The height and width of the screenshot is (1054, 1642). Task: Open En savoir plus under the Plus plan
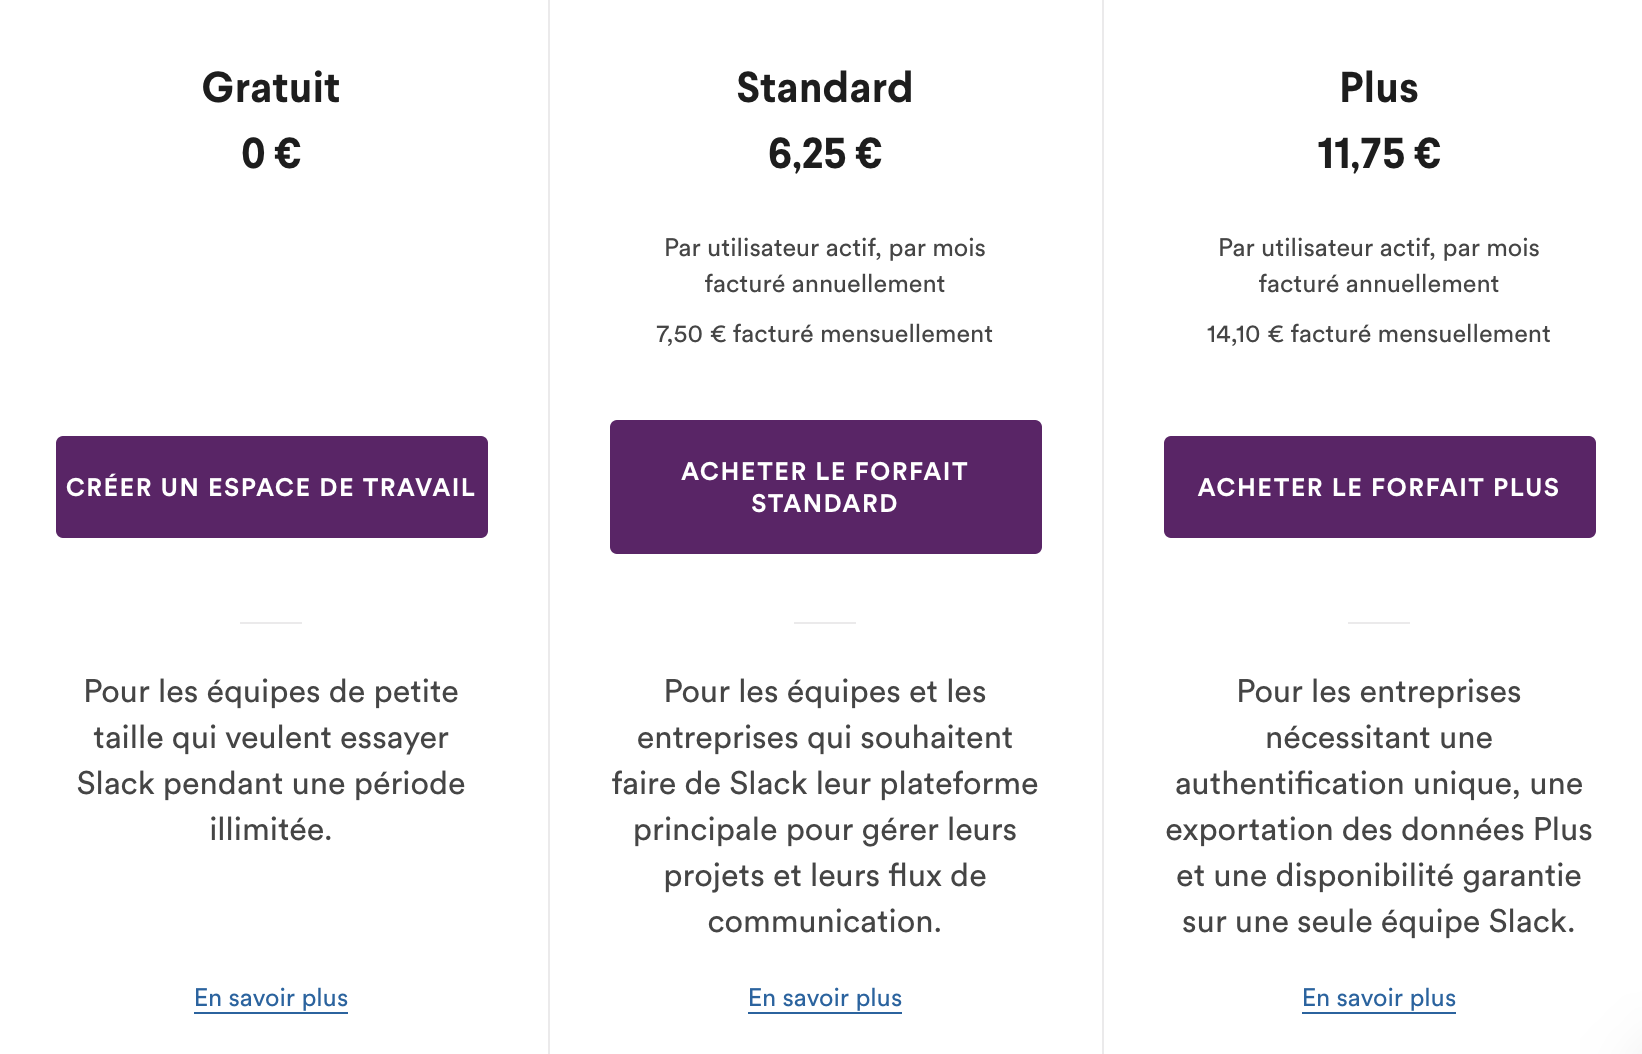[1378, 997]
